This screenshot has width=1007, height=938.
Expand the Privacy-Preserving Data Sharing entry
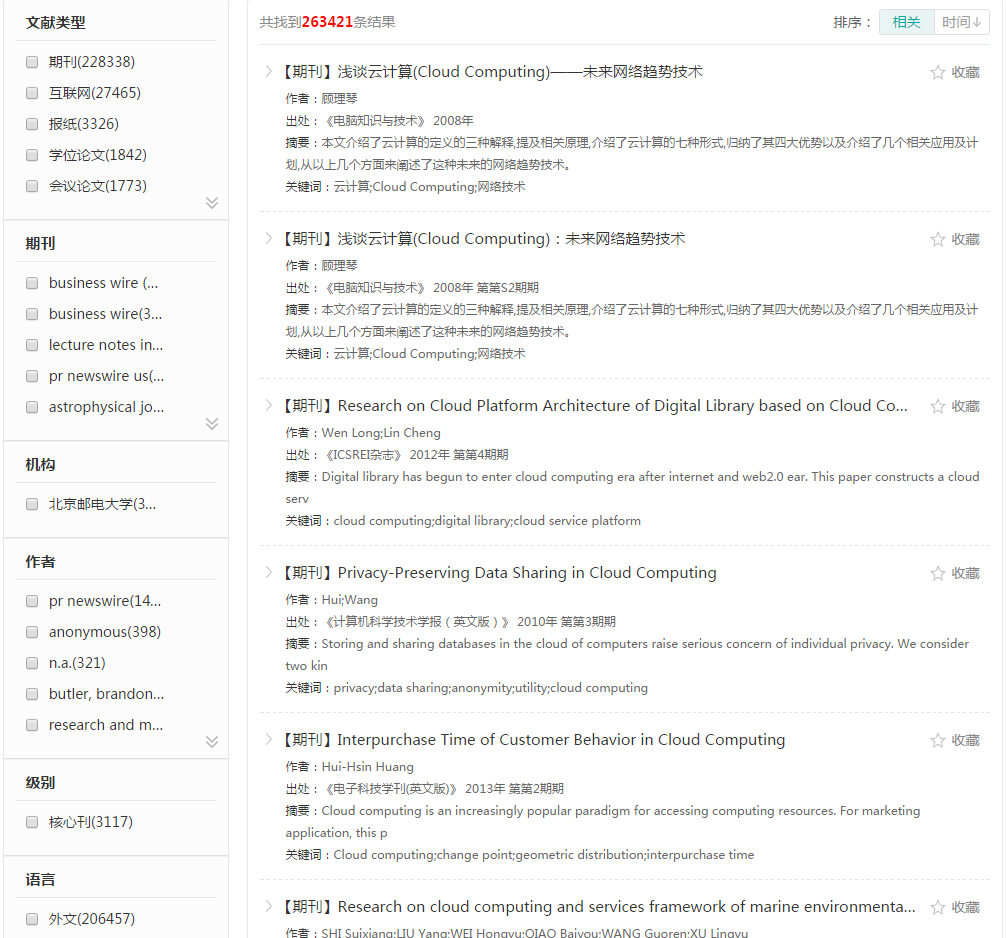tap(268, 572)
